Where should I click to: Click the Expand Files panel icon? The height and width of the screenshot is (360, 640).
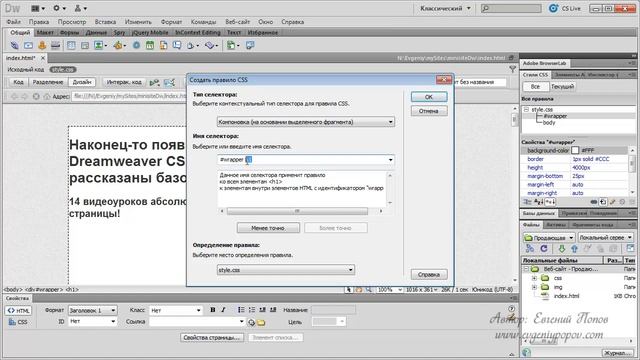pyautogui.click(x=631, y=248)
